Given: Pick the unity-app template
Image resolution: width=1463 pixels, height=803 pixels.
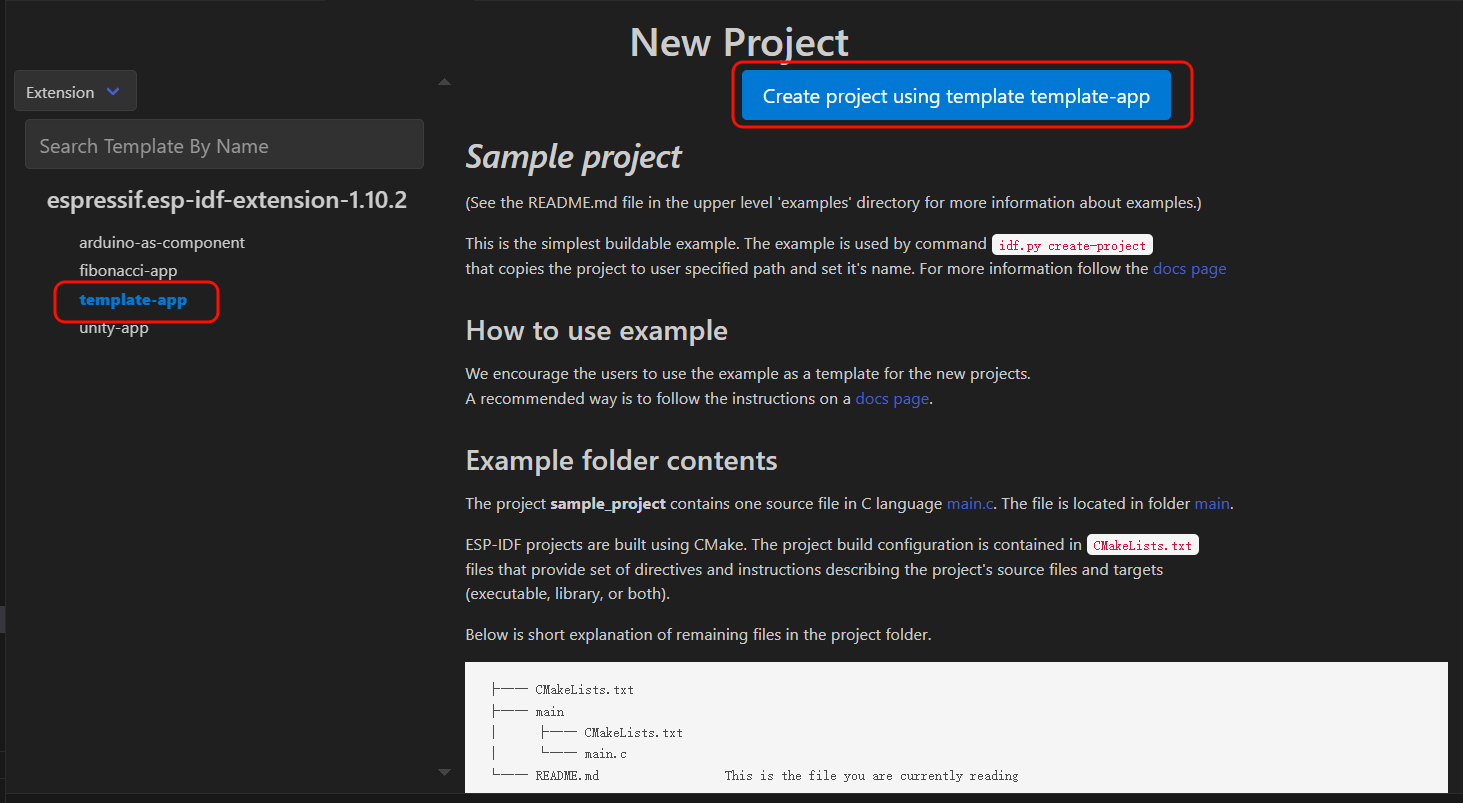Looking at the screenshot, I should point(114,328).
